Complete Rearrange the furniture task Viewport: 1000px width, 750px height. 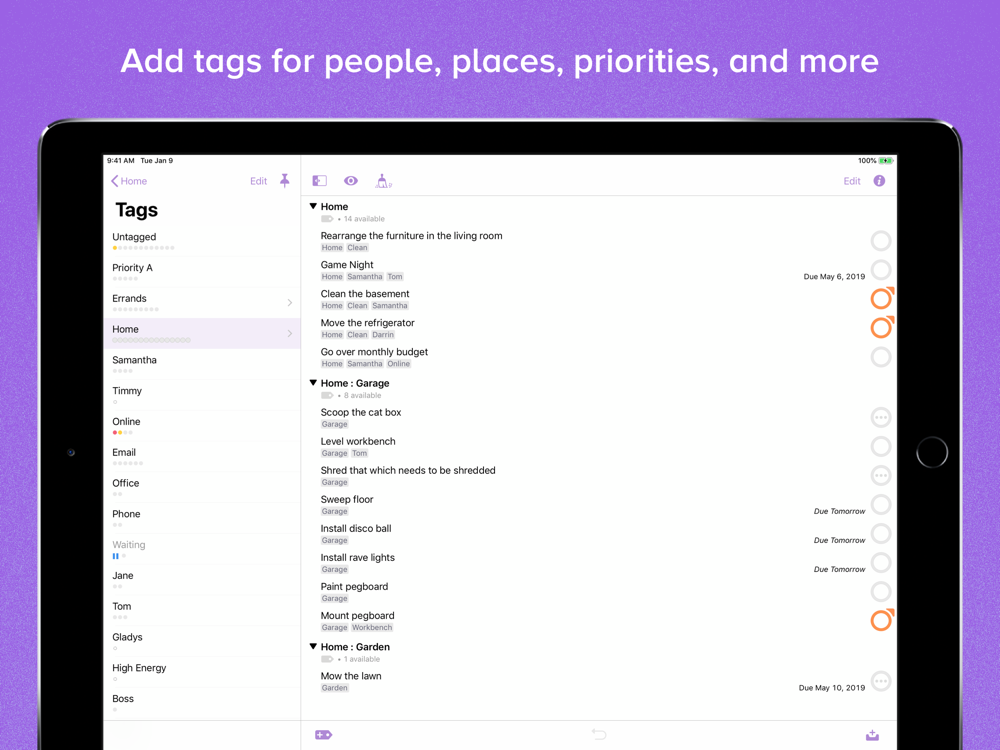click(x=881, y=241)
